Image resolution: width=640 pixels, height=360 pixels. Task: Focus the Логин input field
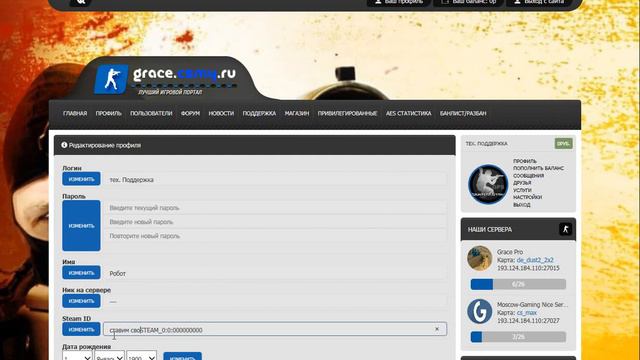click(x=275, y=179)
